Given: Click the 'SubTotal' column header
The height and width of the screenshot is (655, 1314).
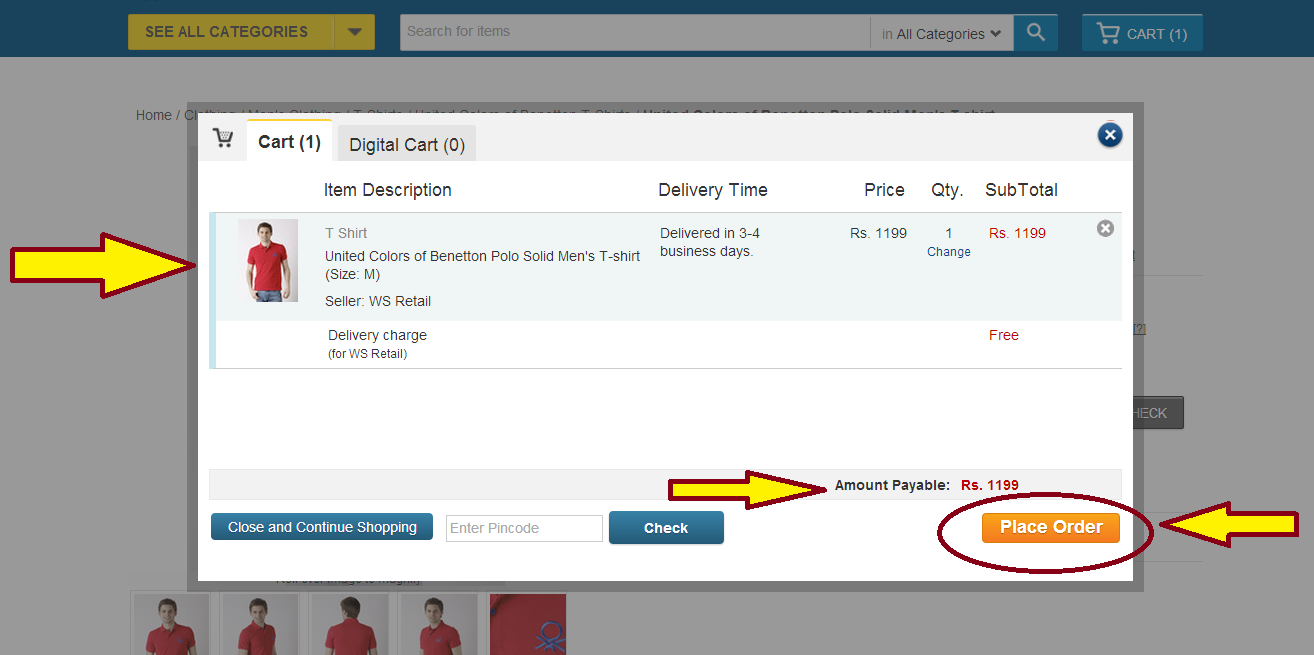Looking at the screenshot, I should click(x=1021, y=190).
